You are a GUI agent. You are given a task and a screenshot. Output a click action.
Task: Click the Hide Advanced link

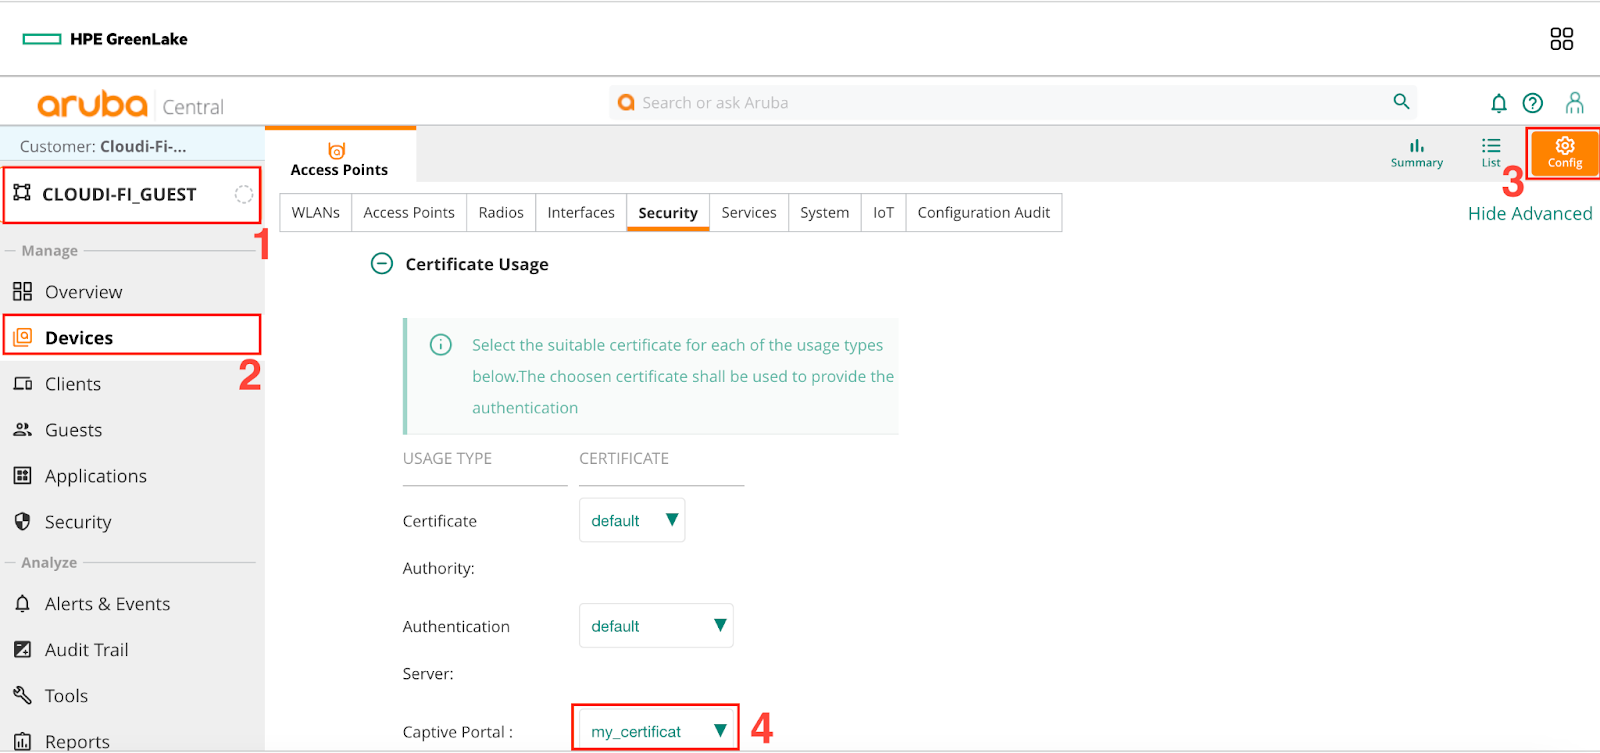click(1530, 214)
